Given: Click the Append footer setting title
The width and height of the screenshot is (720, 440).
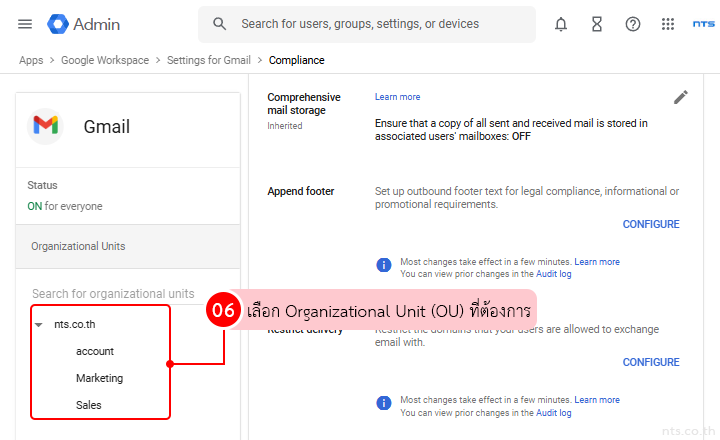Looking at the screenshot, I should pos(301,191).
